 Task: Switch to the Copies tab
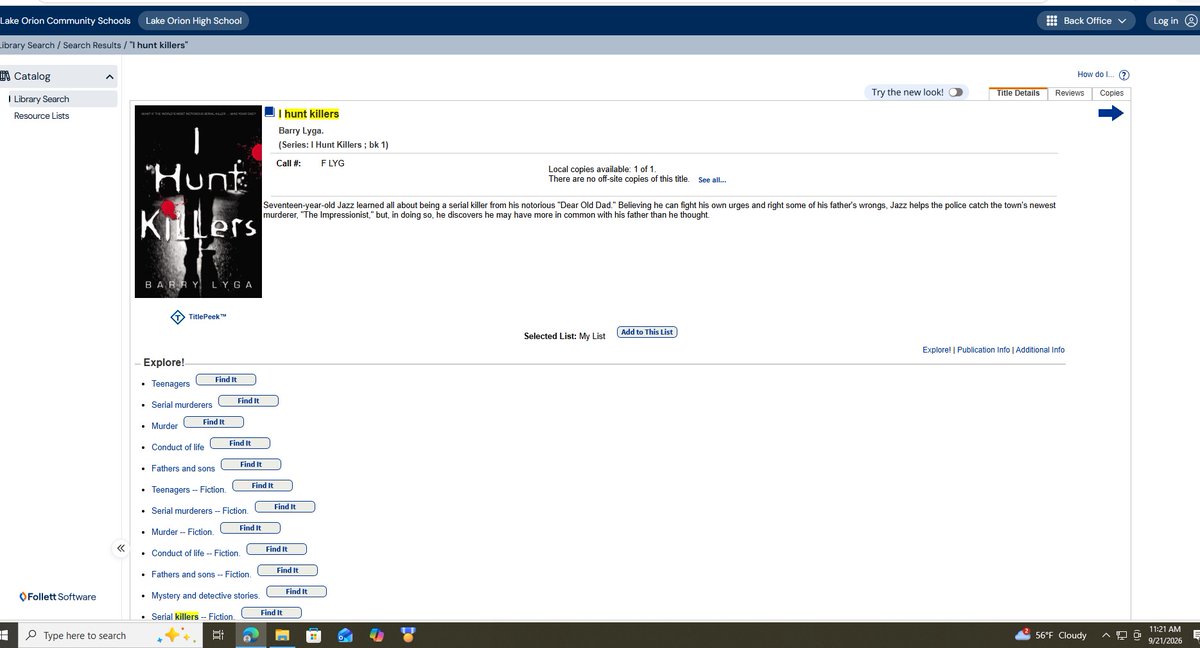tap(1111, 93)
